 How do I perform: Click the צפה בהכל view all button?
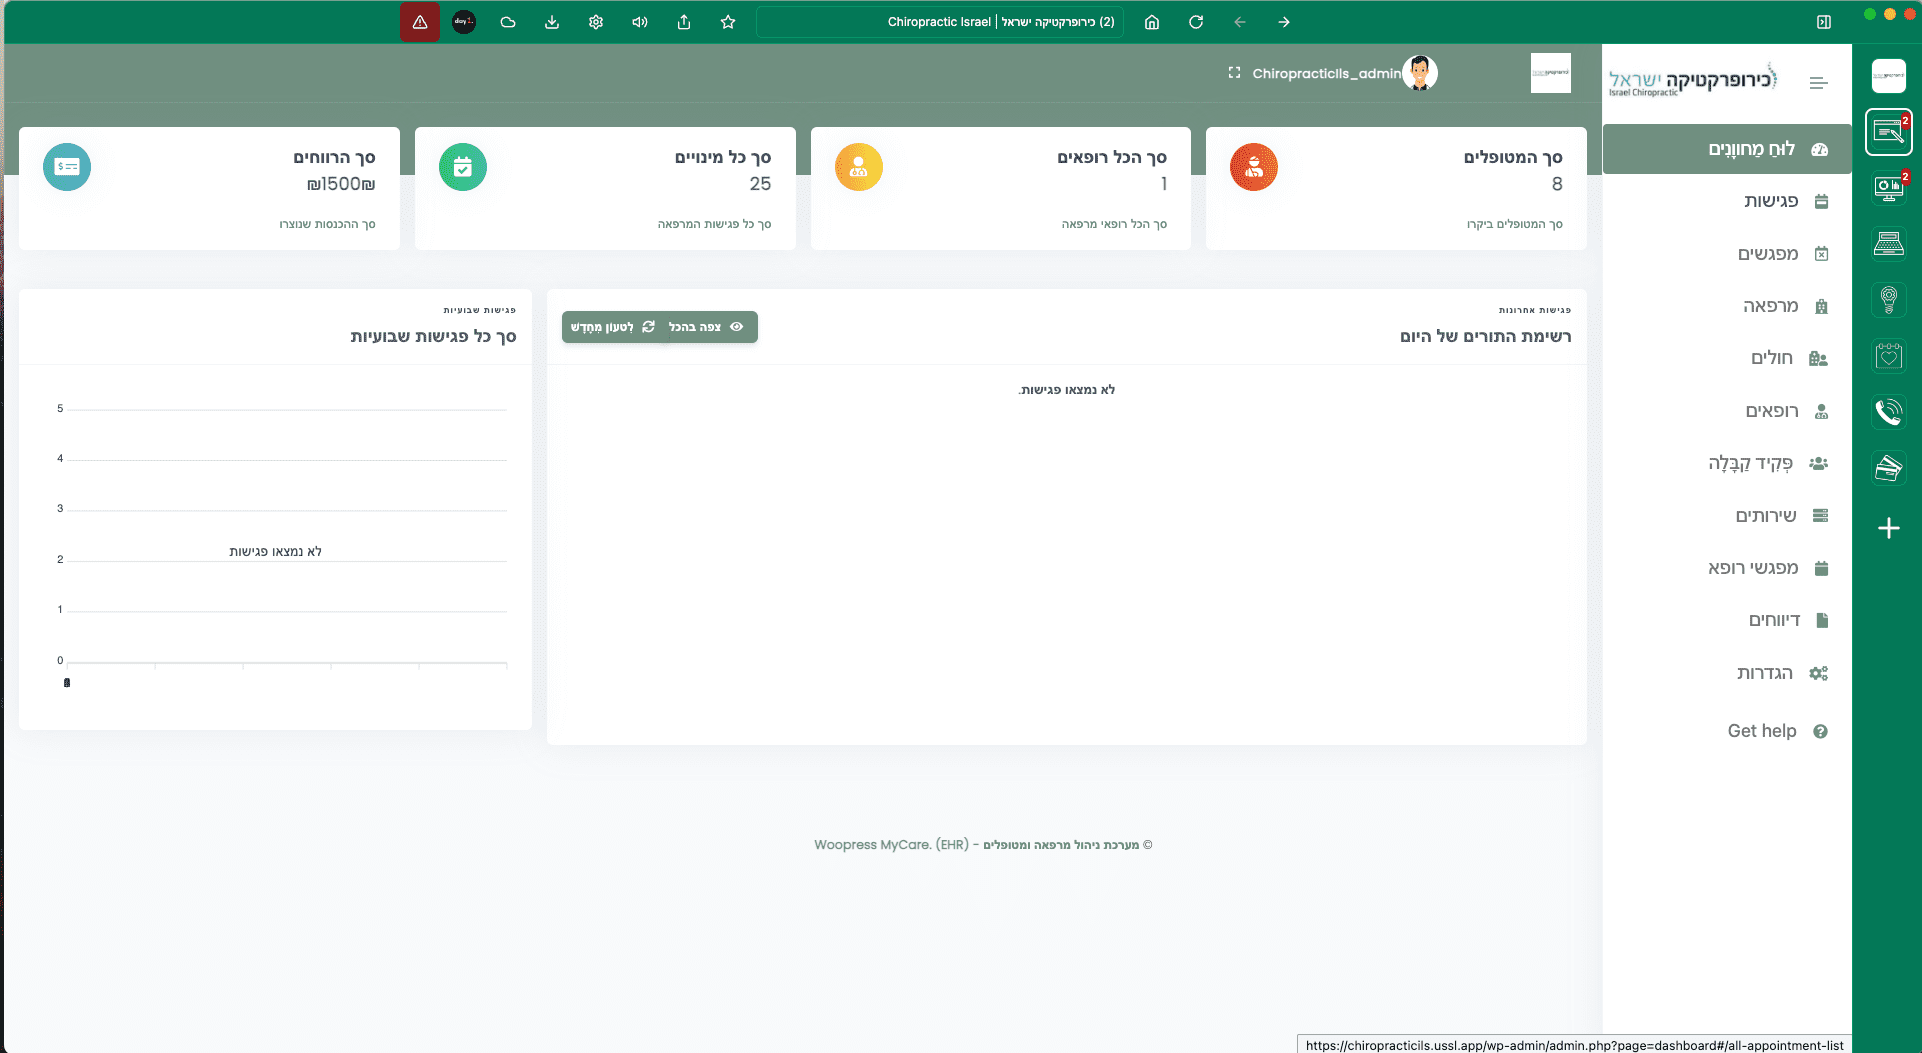707,327
